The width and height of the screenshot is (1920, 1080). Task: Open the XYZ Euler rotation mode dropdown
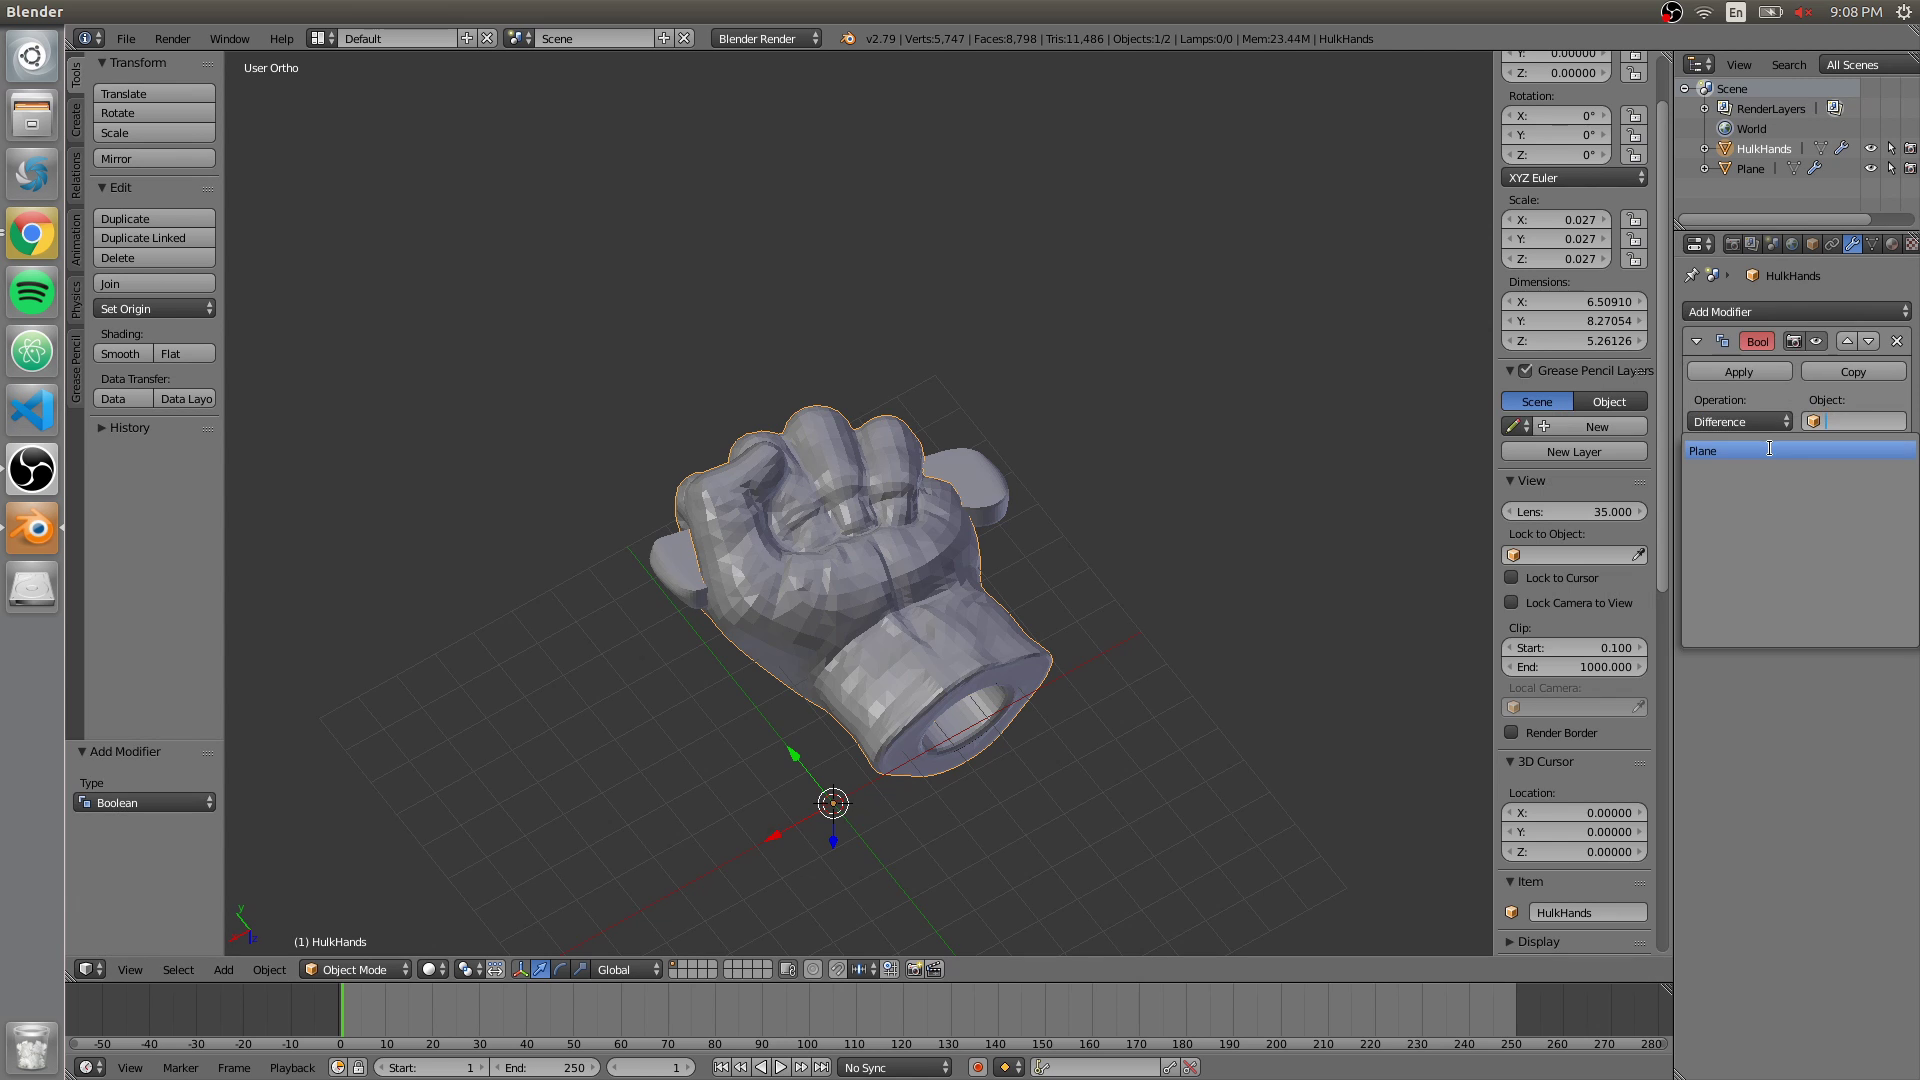(x=1575, y=177)
